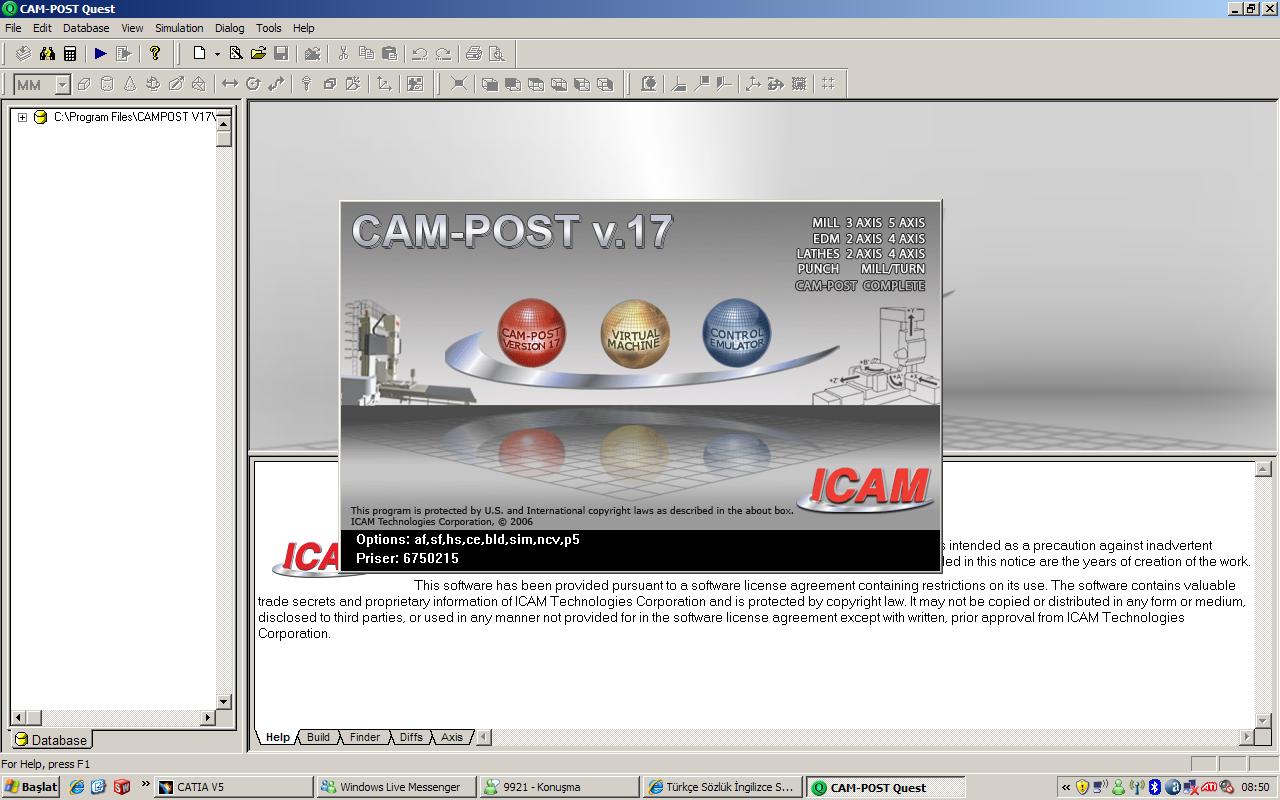Open the View menu
The image size is (1280, 800).
pos(132,28)
